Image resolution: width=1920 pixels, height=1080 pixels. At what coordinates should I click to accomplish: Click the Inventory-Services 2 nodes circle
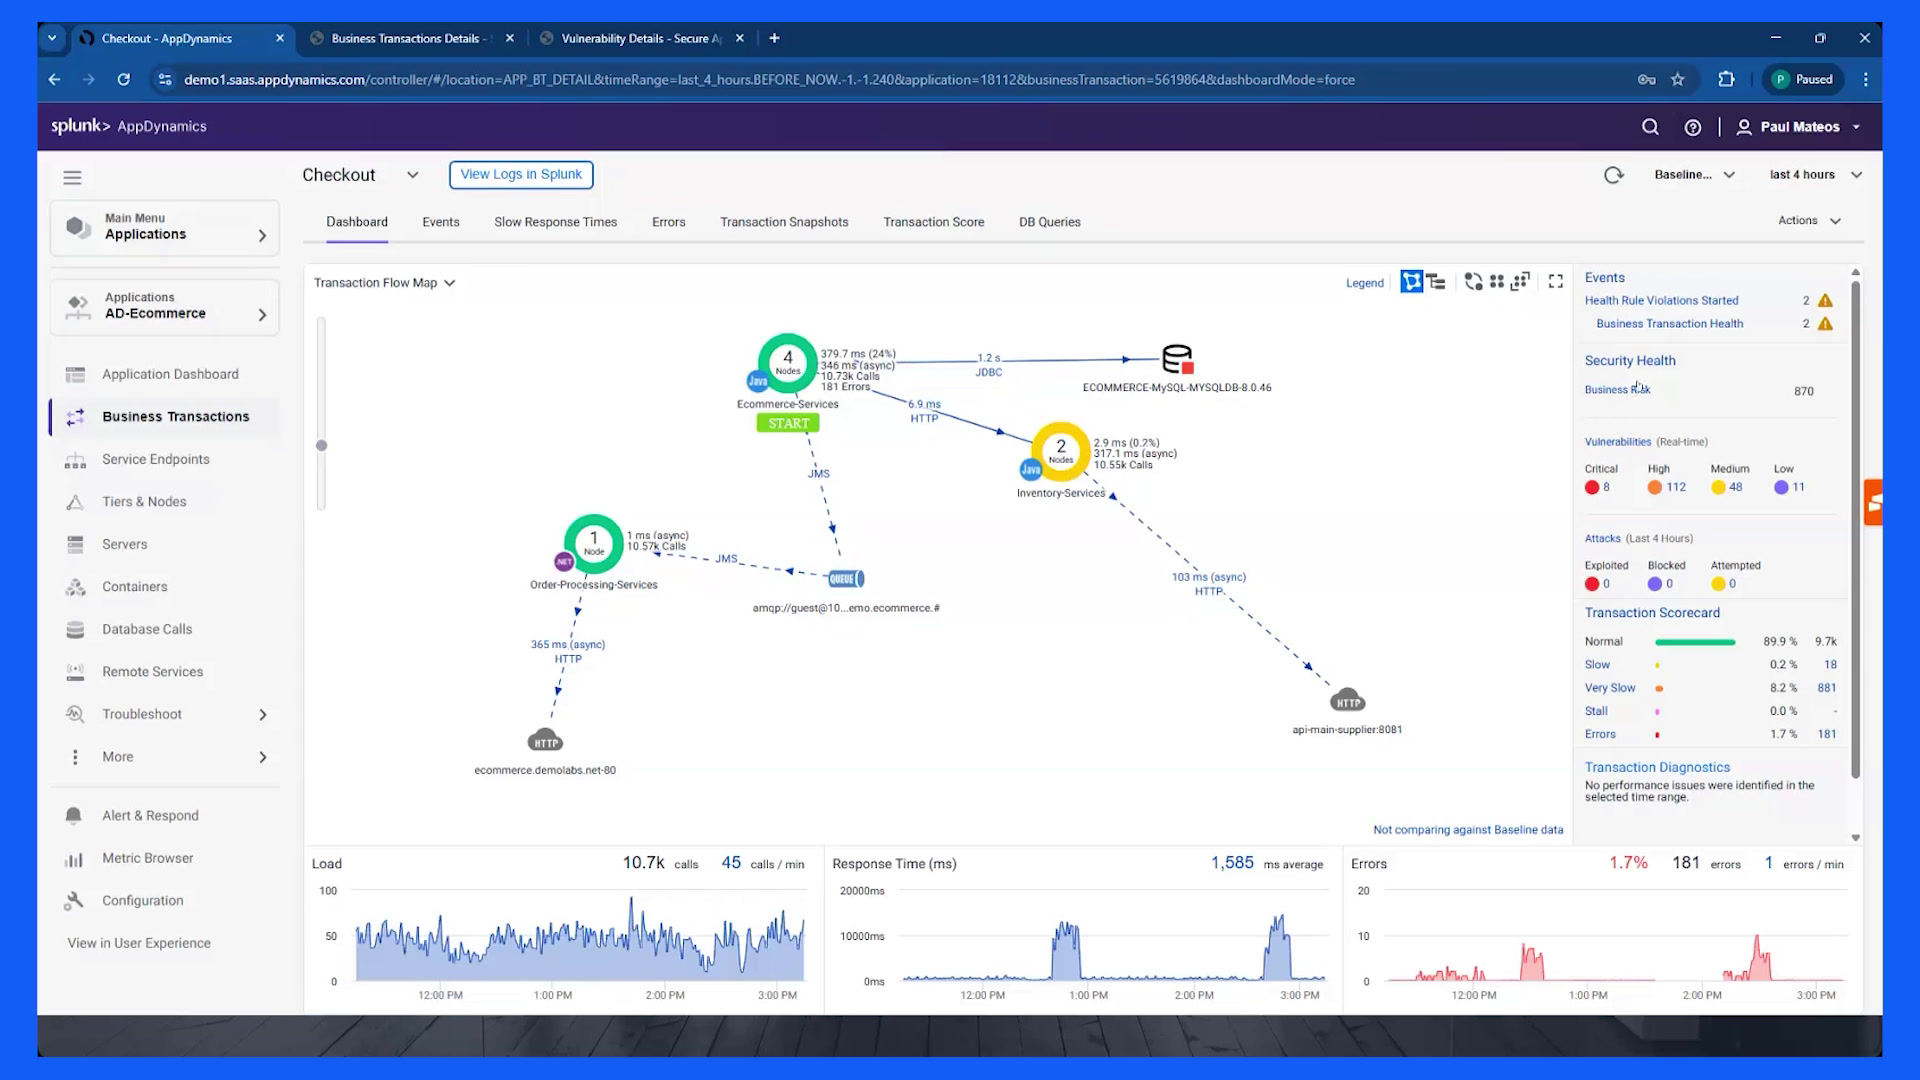point(1060,451)
